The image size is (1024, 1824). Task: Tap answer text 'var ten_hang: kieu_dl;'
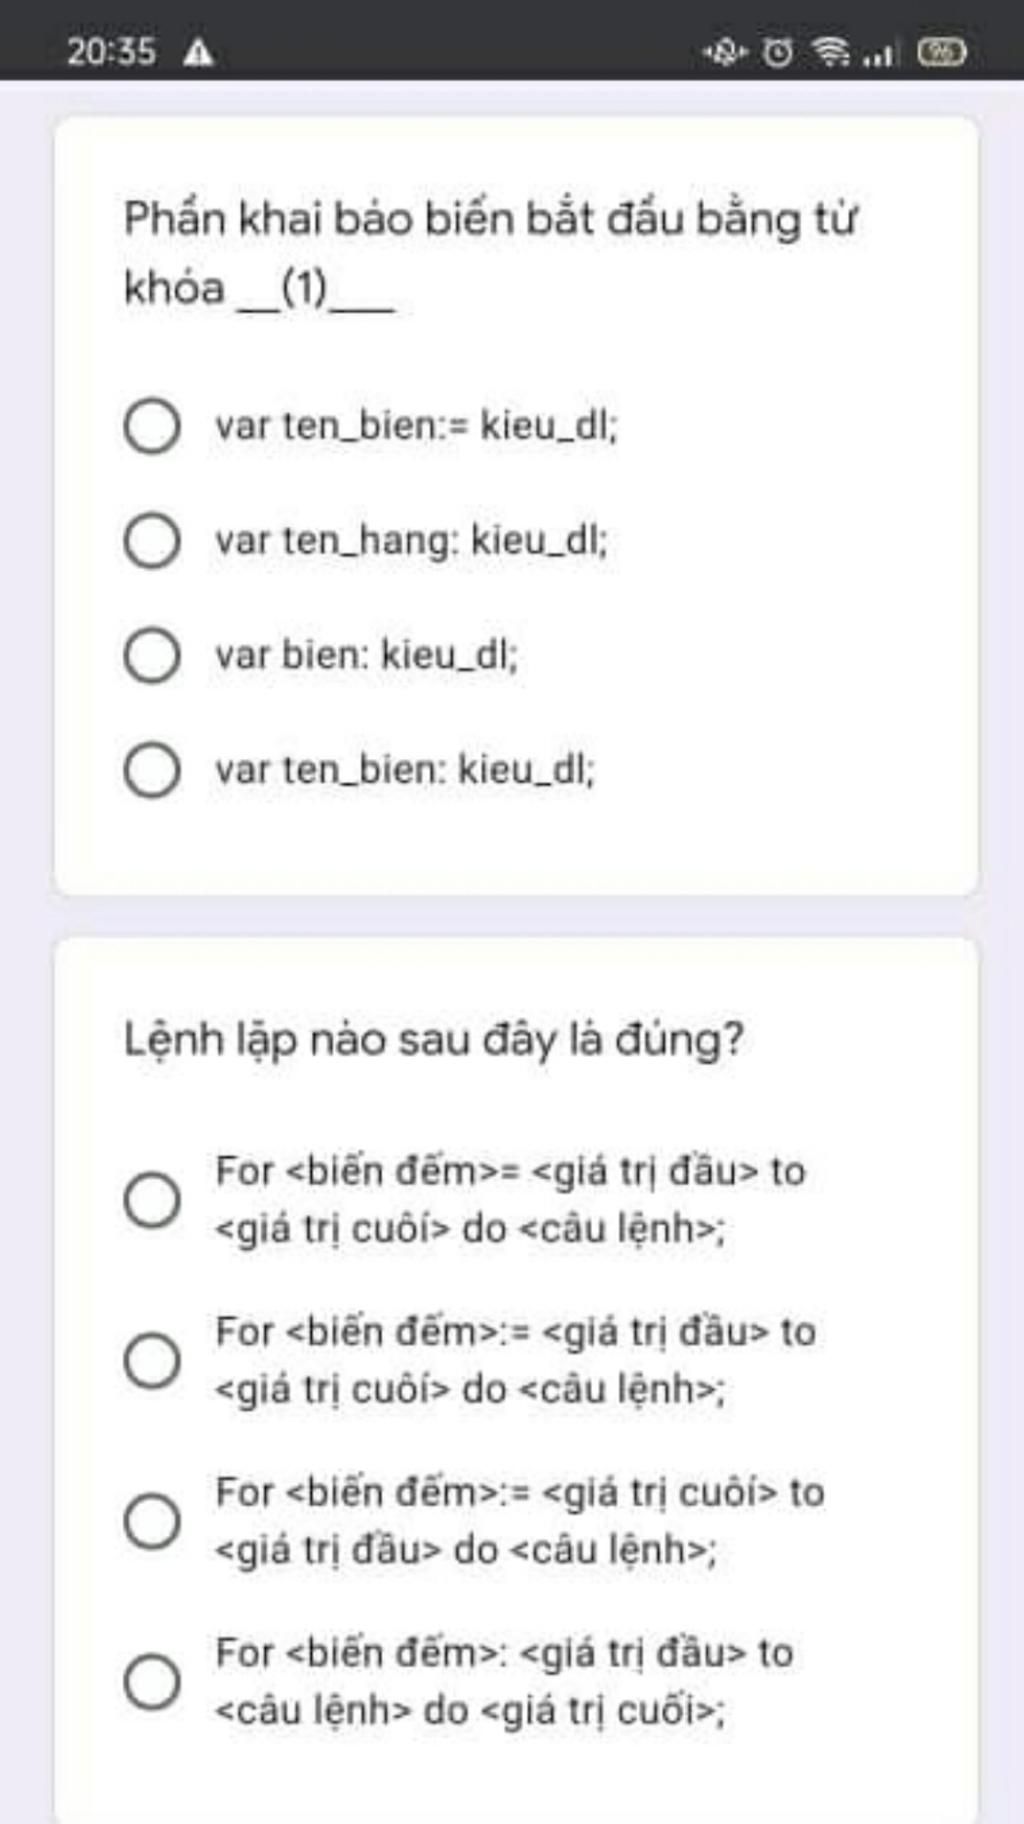click(411, 541)
